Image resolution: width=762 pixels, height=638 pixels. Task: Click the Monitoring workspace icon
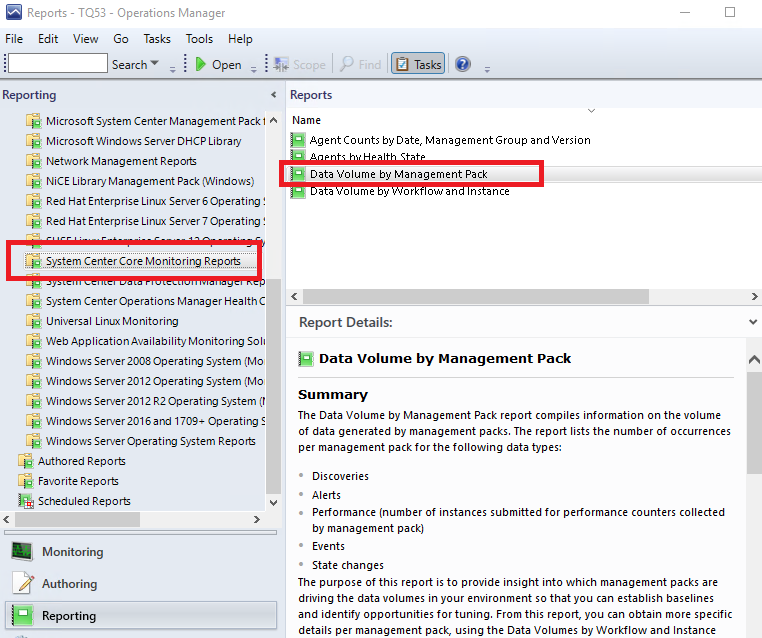[22, 551]
